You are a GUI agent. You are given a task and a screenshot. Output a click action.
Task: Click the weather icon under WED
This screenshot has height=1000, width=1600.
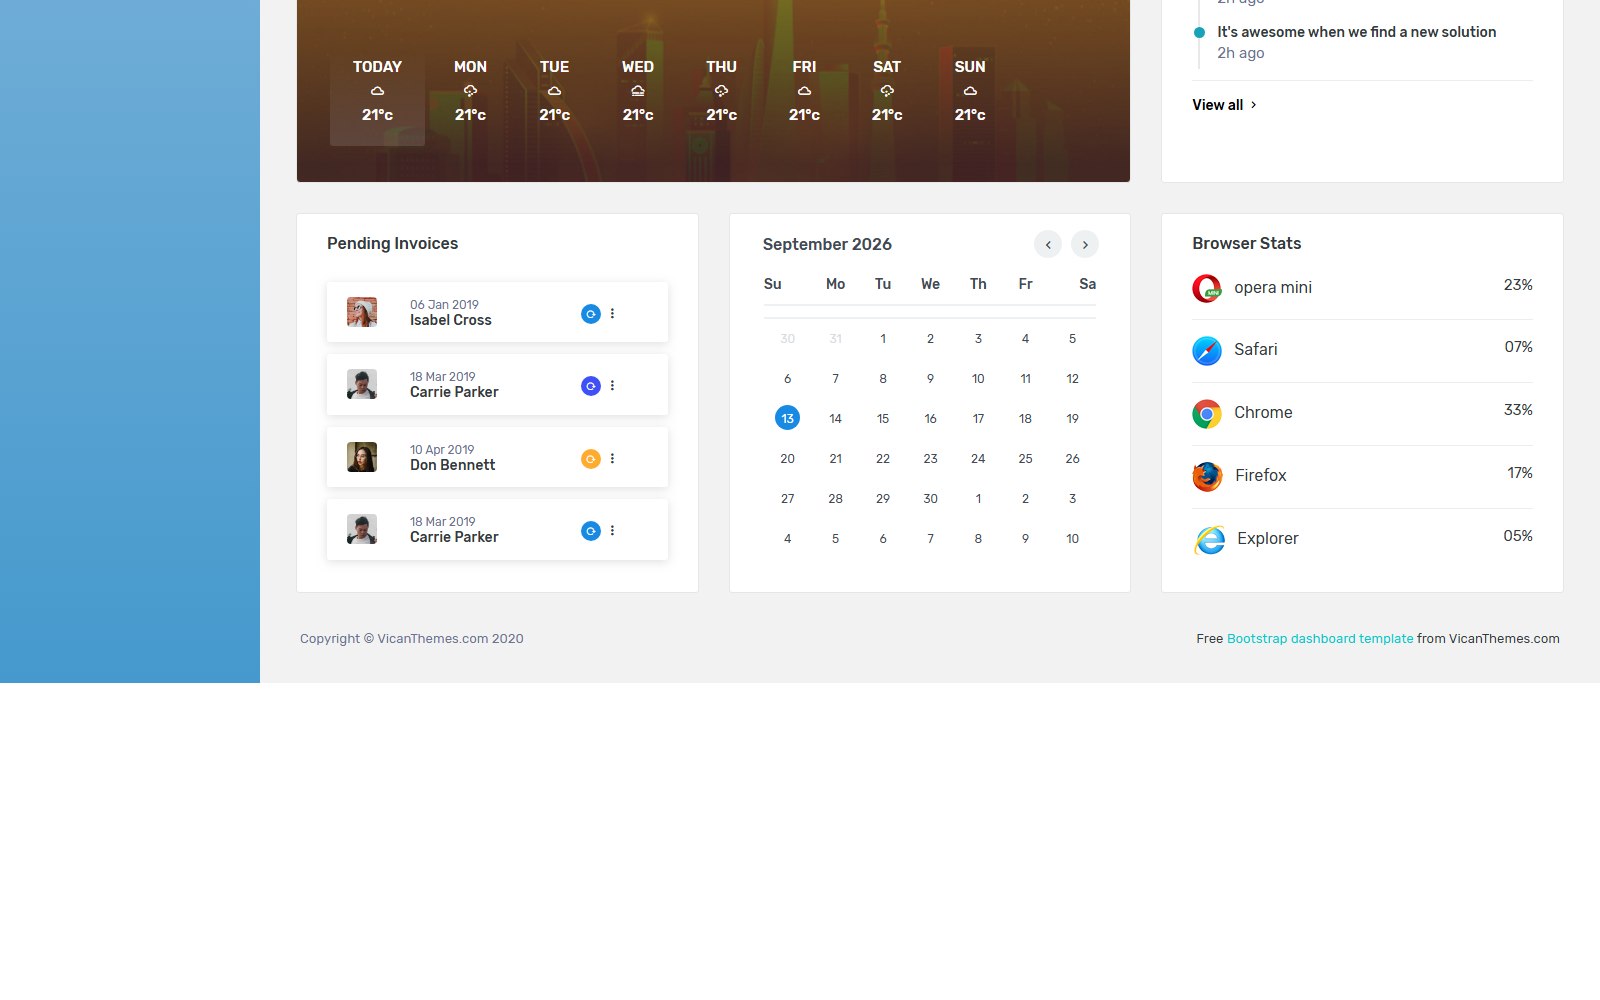638,91
